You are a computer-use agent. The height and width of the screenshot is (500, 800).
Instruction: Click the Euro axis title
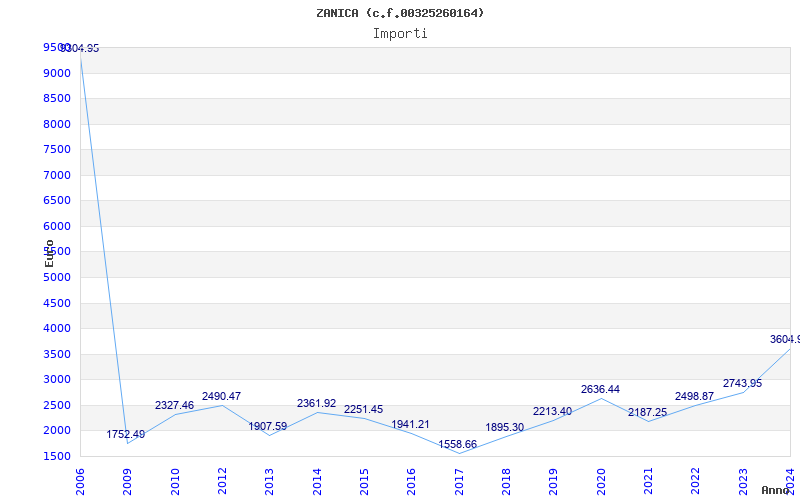[49, 254]
